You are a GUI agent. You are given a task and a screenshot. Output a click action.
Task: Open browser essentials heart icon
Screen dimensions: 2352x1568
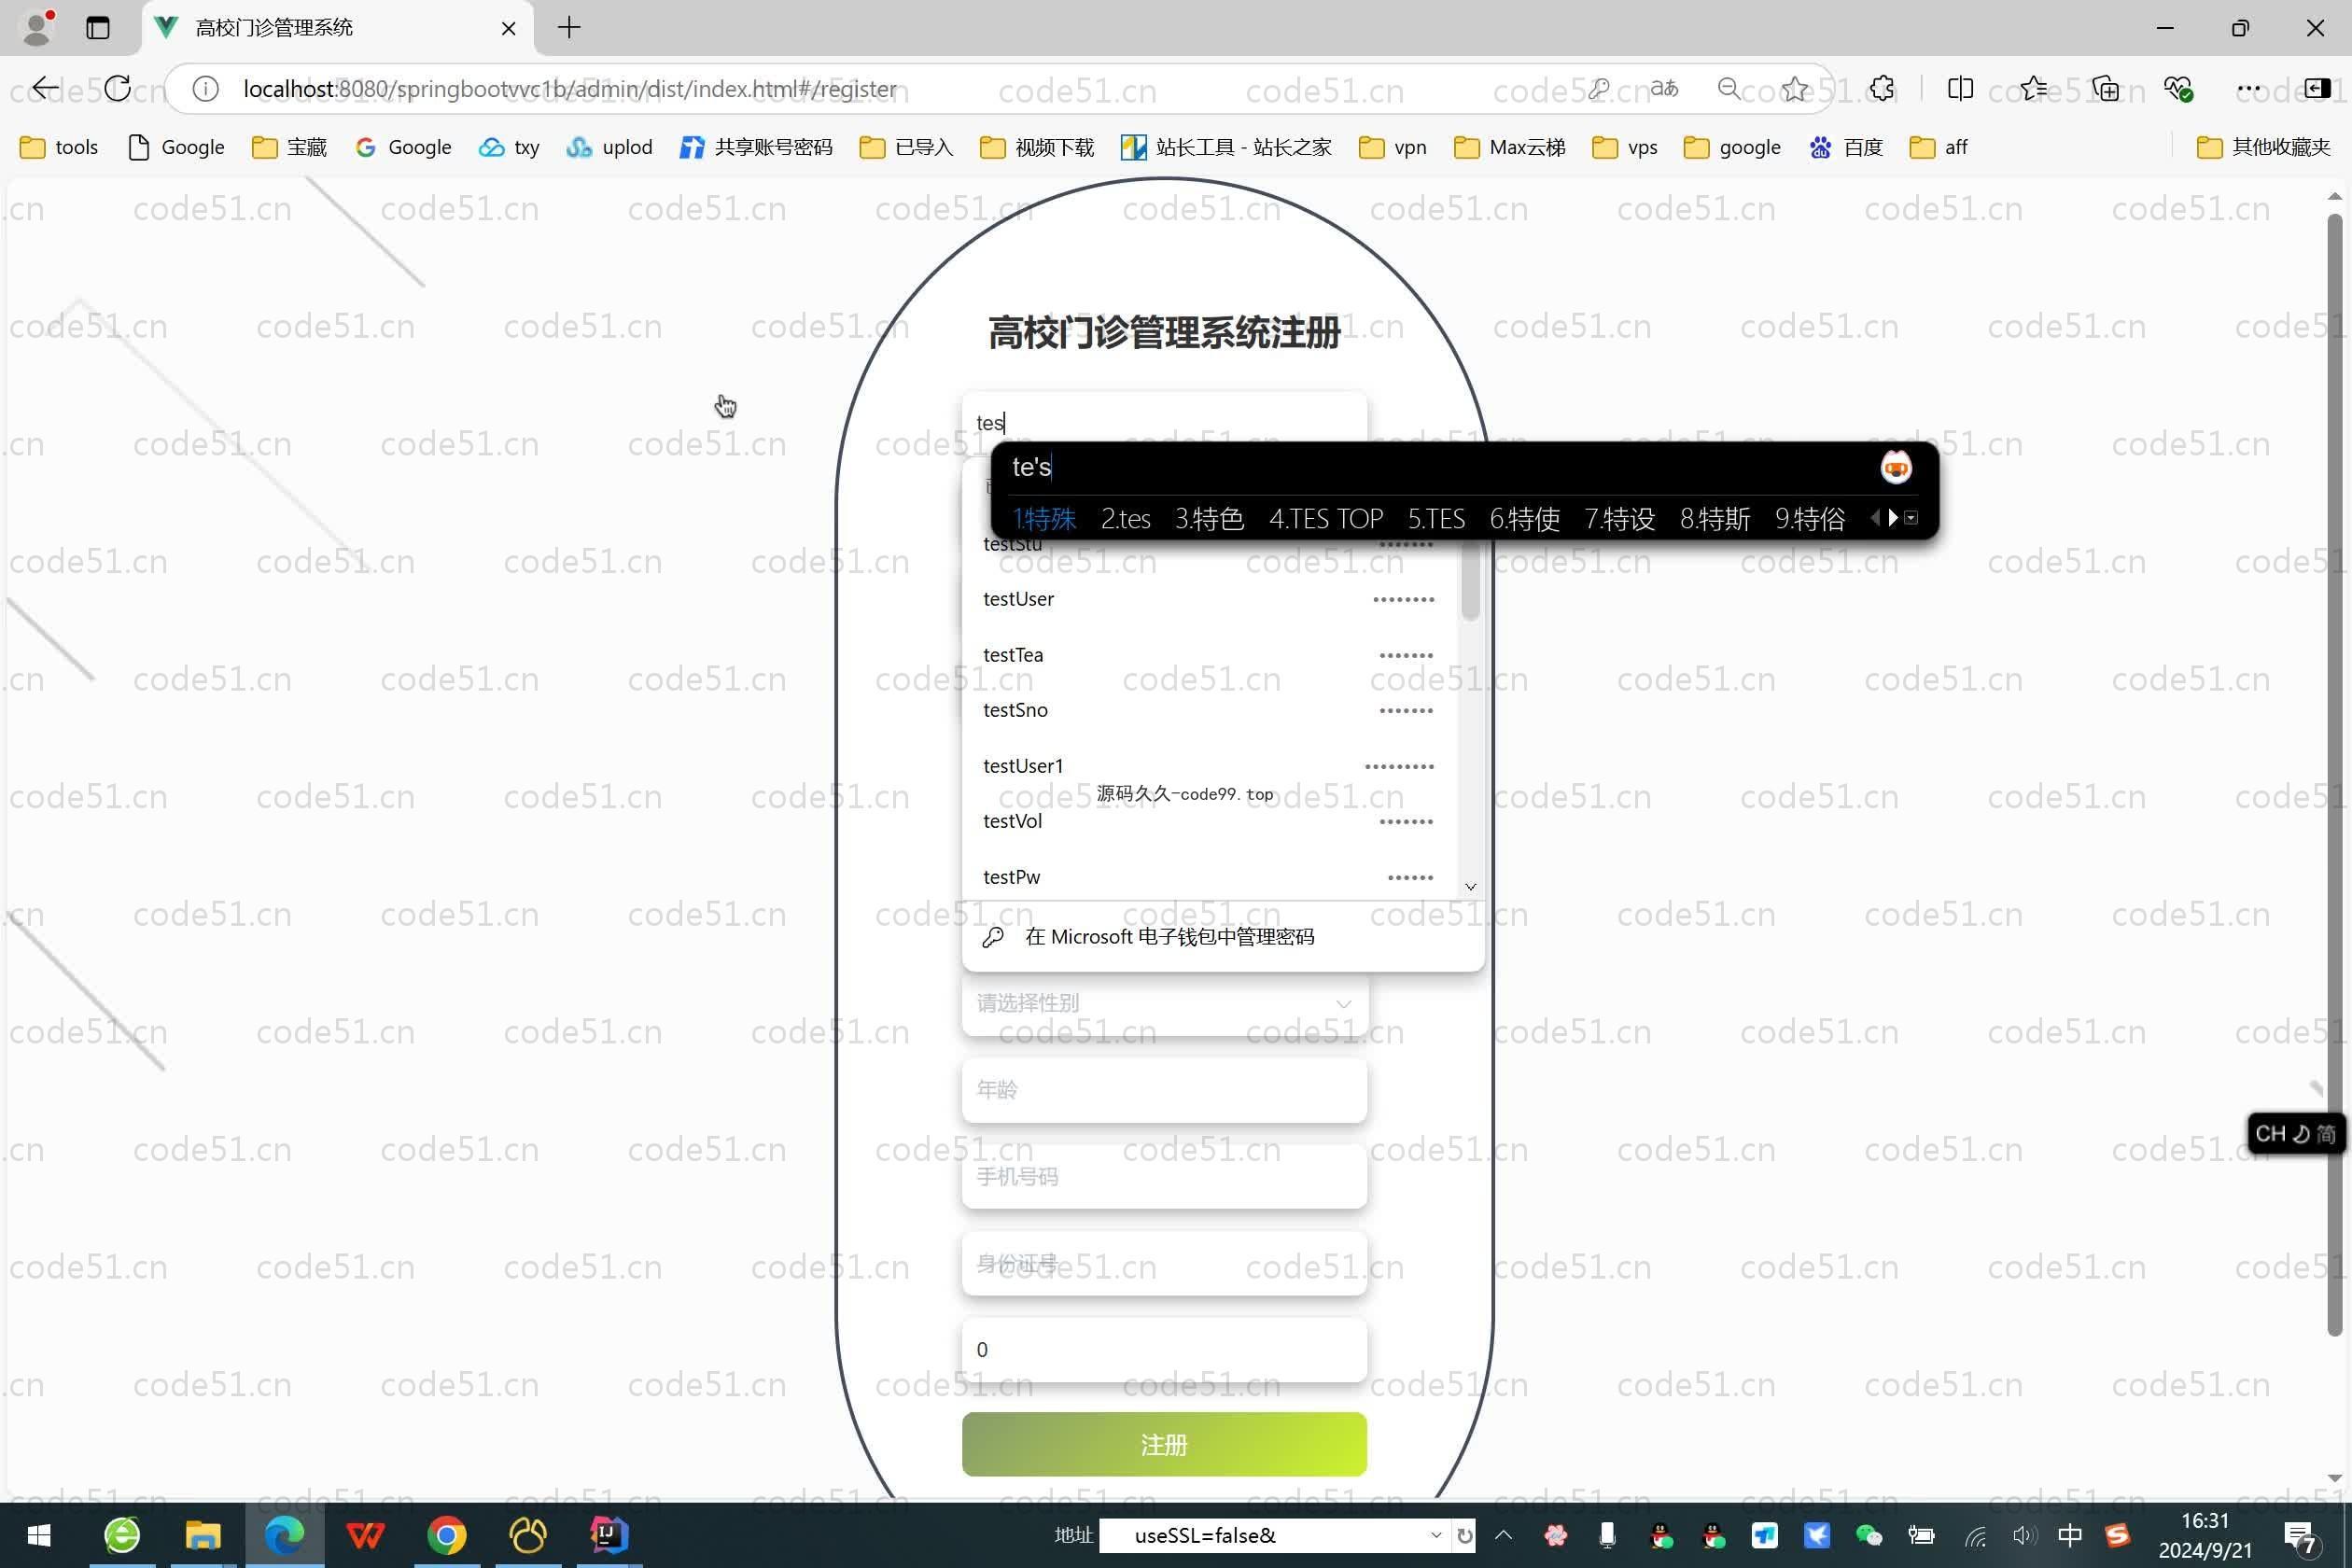2178,89
